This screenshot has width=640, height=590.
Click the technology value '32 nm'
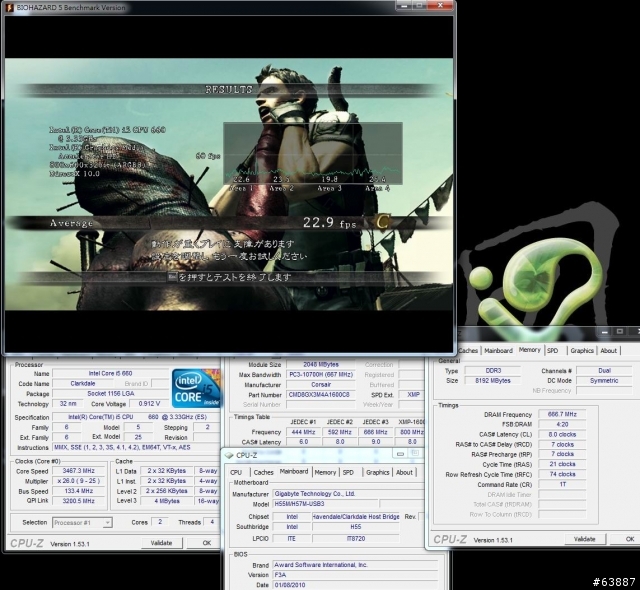68,404
